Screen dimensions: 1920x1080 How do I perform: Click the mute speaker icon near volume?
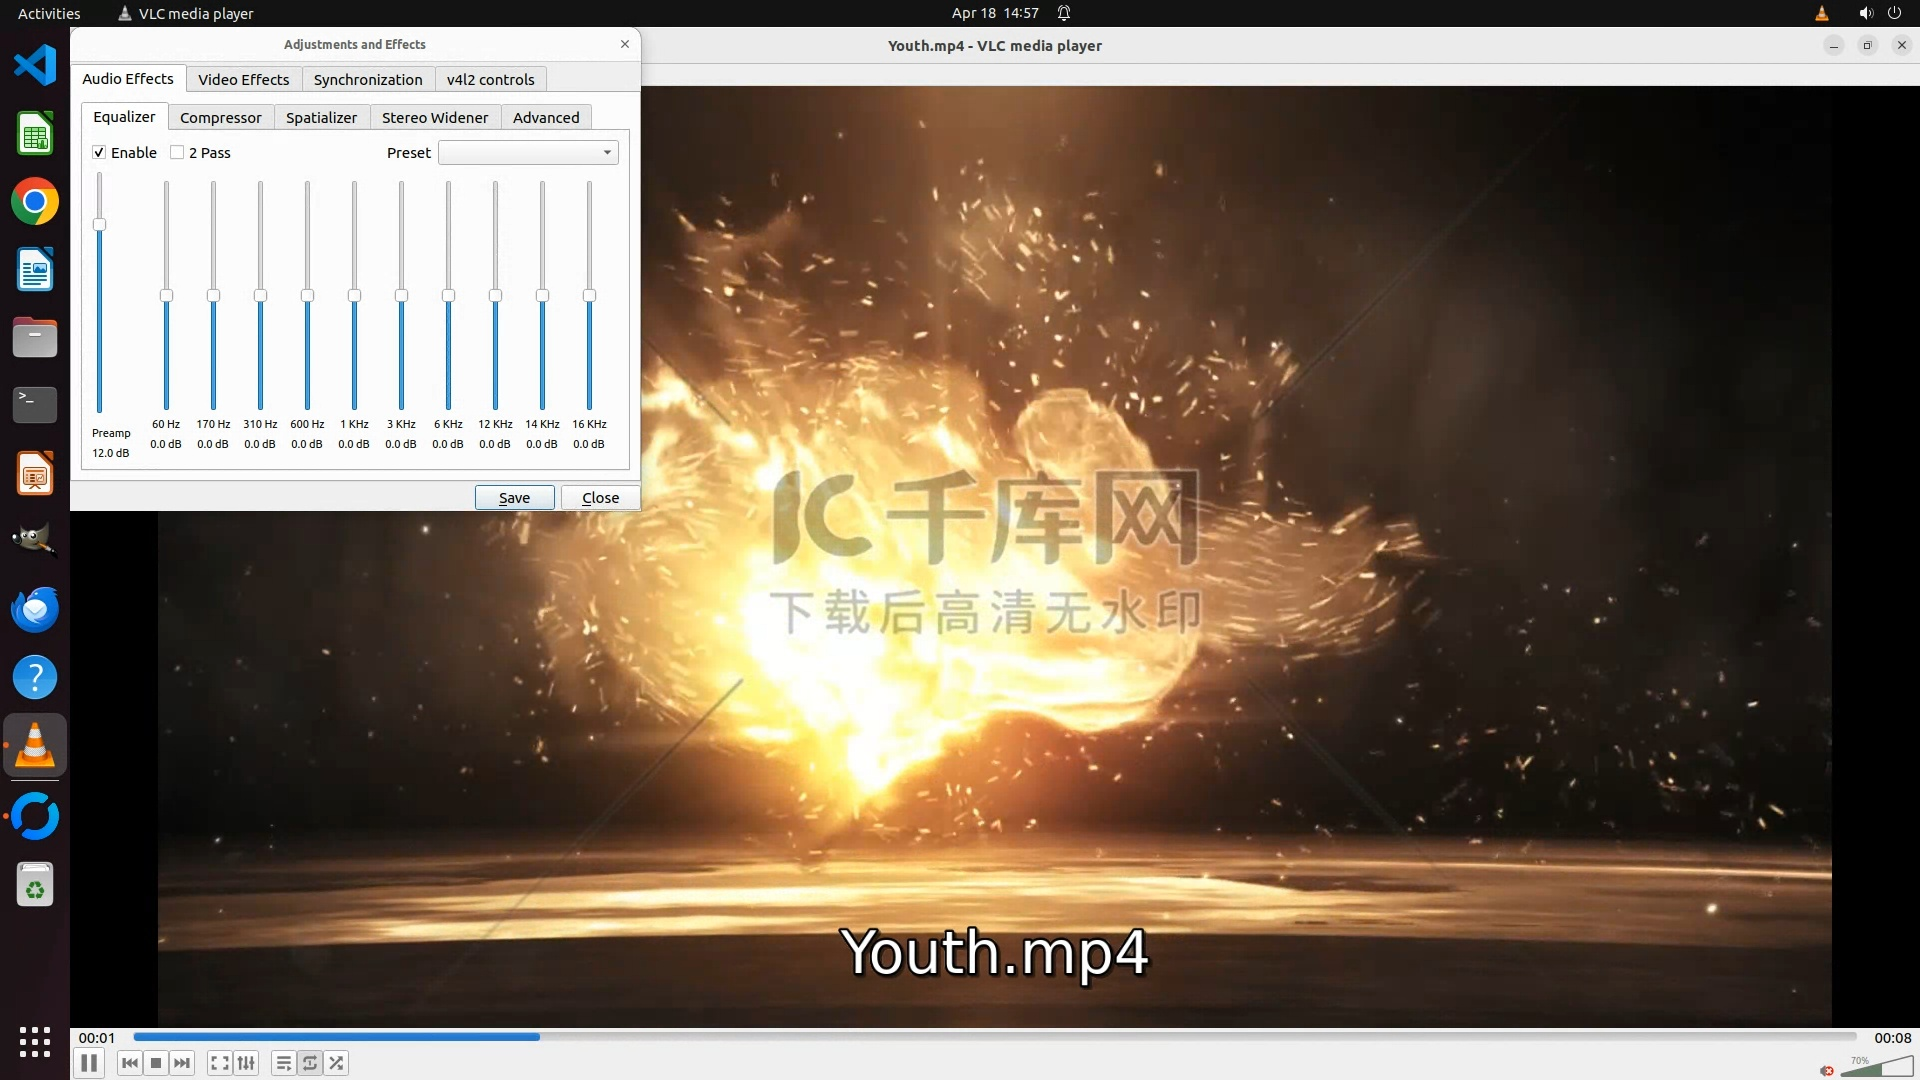coord(1827,1071)
